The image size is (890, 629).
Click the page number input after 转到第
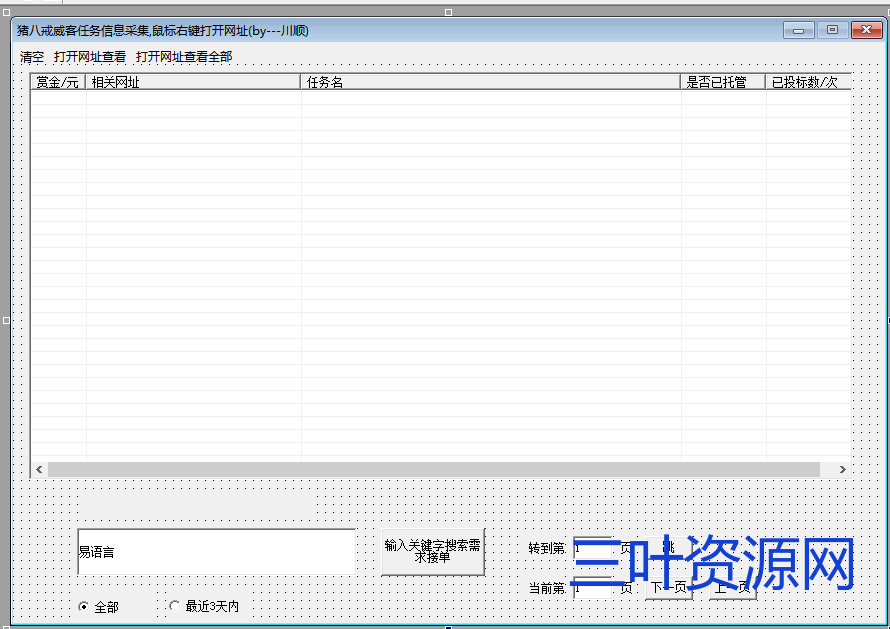point(595,548)
